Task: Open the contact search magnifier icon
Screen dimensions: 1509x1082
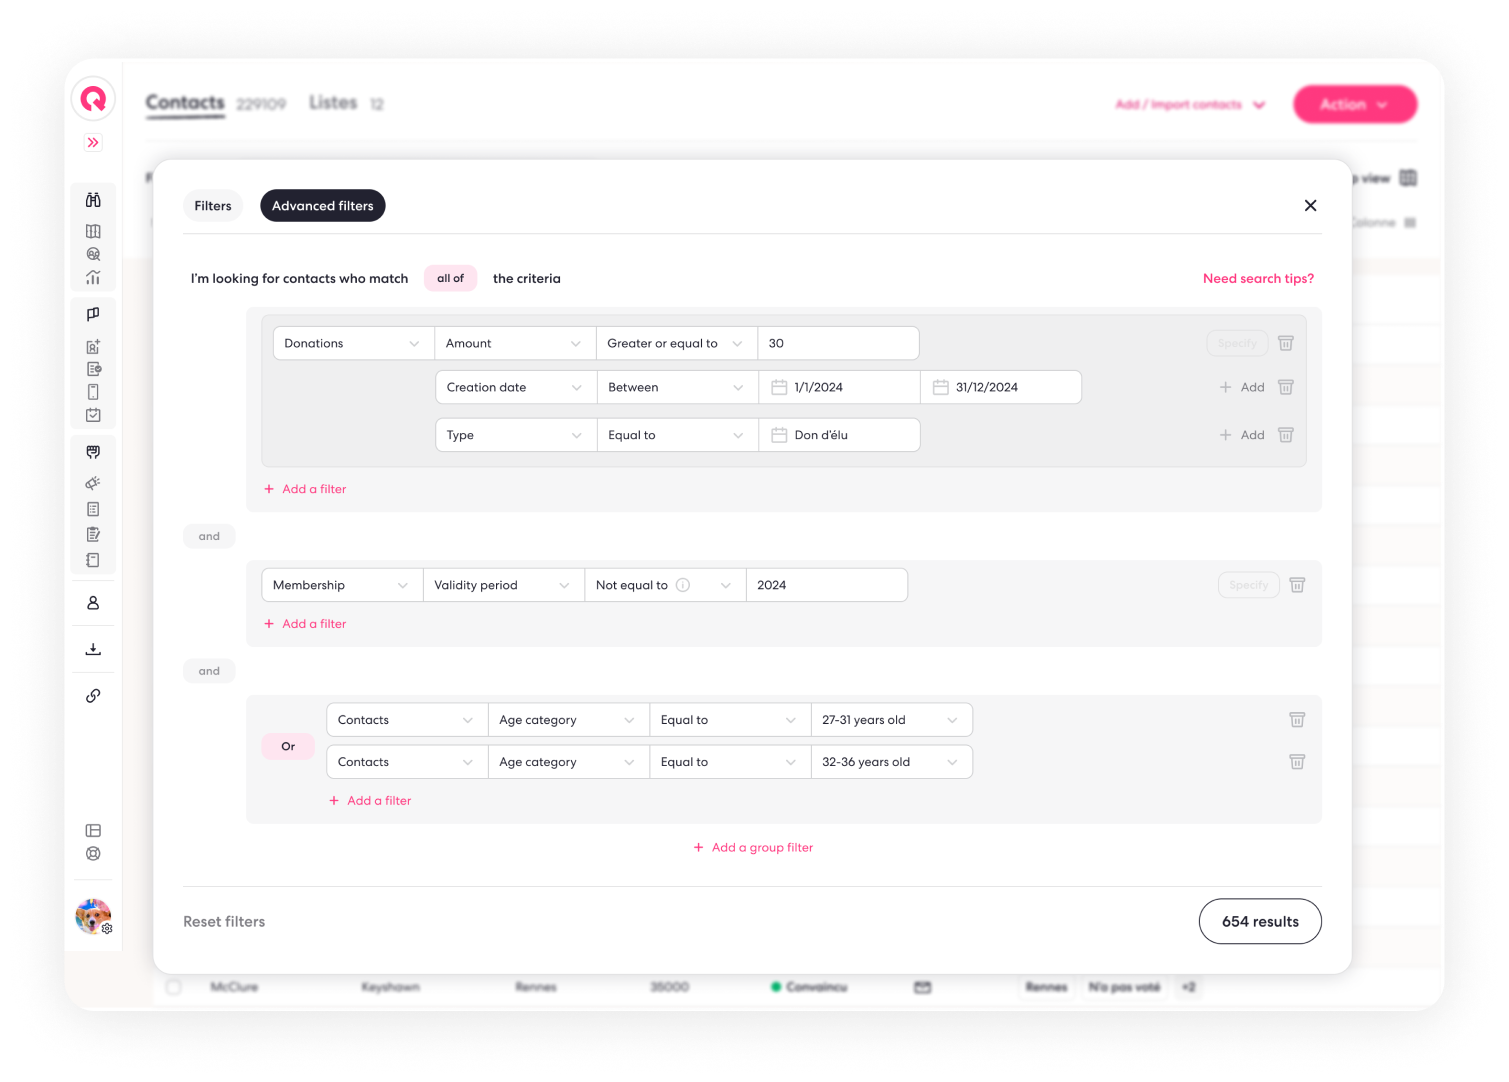Action: click(x=93, y=254)
